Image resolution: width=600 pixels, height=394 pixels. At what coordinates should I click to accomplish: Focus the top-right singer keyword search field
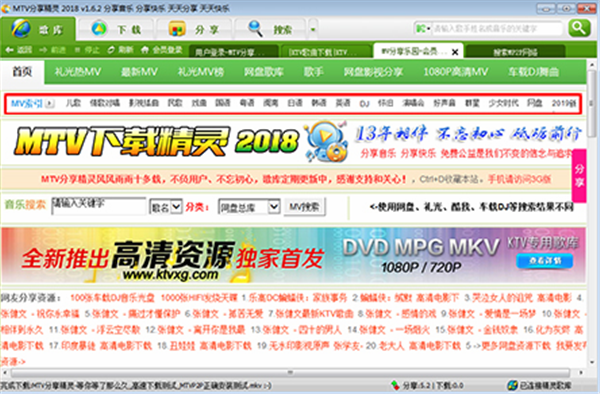coord(496,29)
